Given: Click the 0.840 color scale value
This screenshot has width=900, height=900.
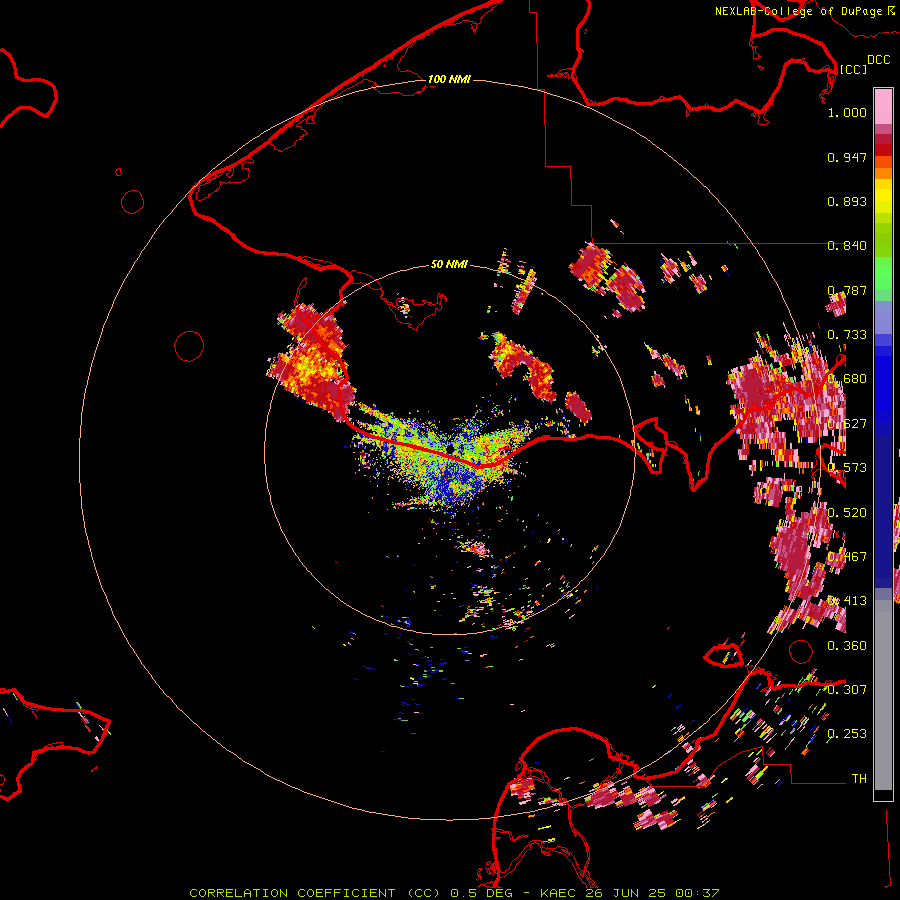Looking at the screenshot, I should point(847,246).
